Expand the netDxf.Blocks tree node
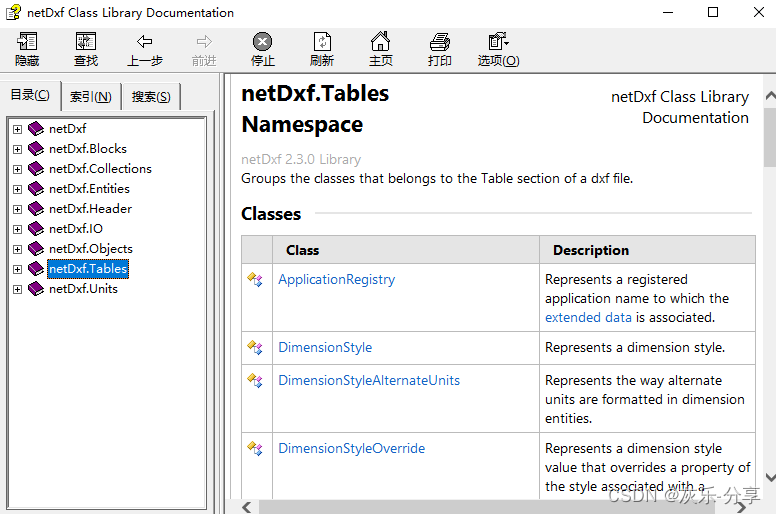The image size is (776, 514). coord(17,149)
